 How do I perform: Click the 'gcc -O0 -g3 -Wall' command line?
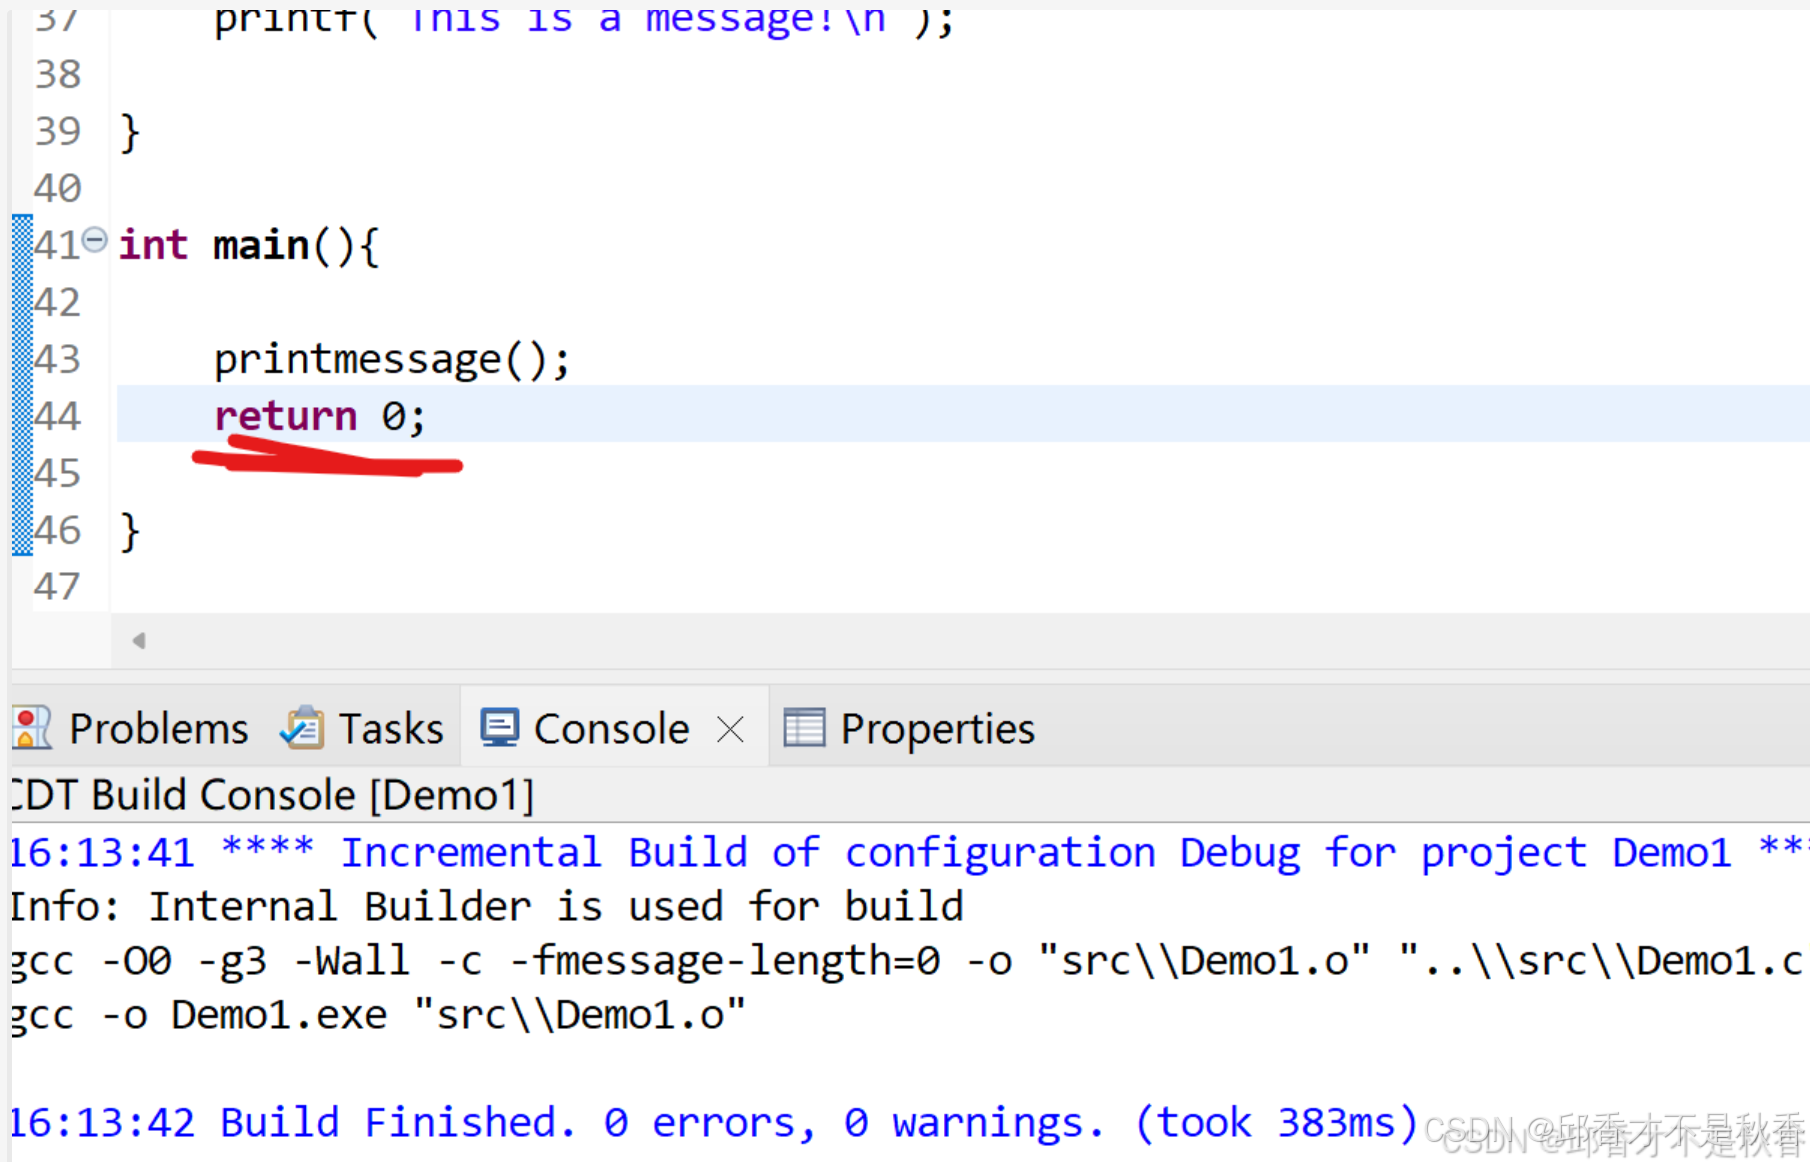(906, 961)
